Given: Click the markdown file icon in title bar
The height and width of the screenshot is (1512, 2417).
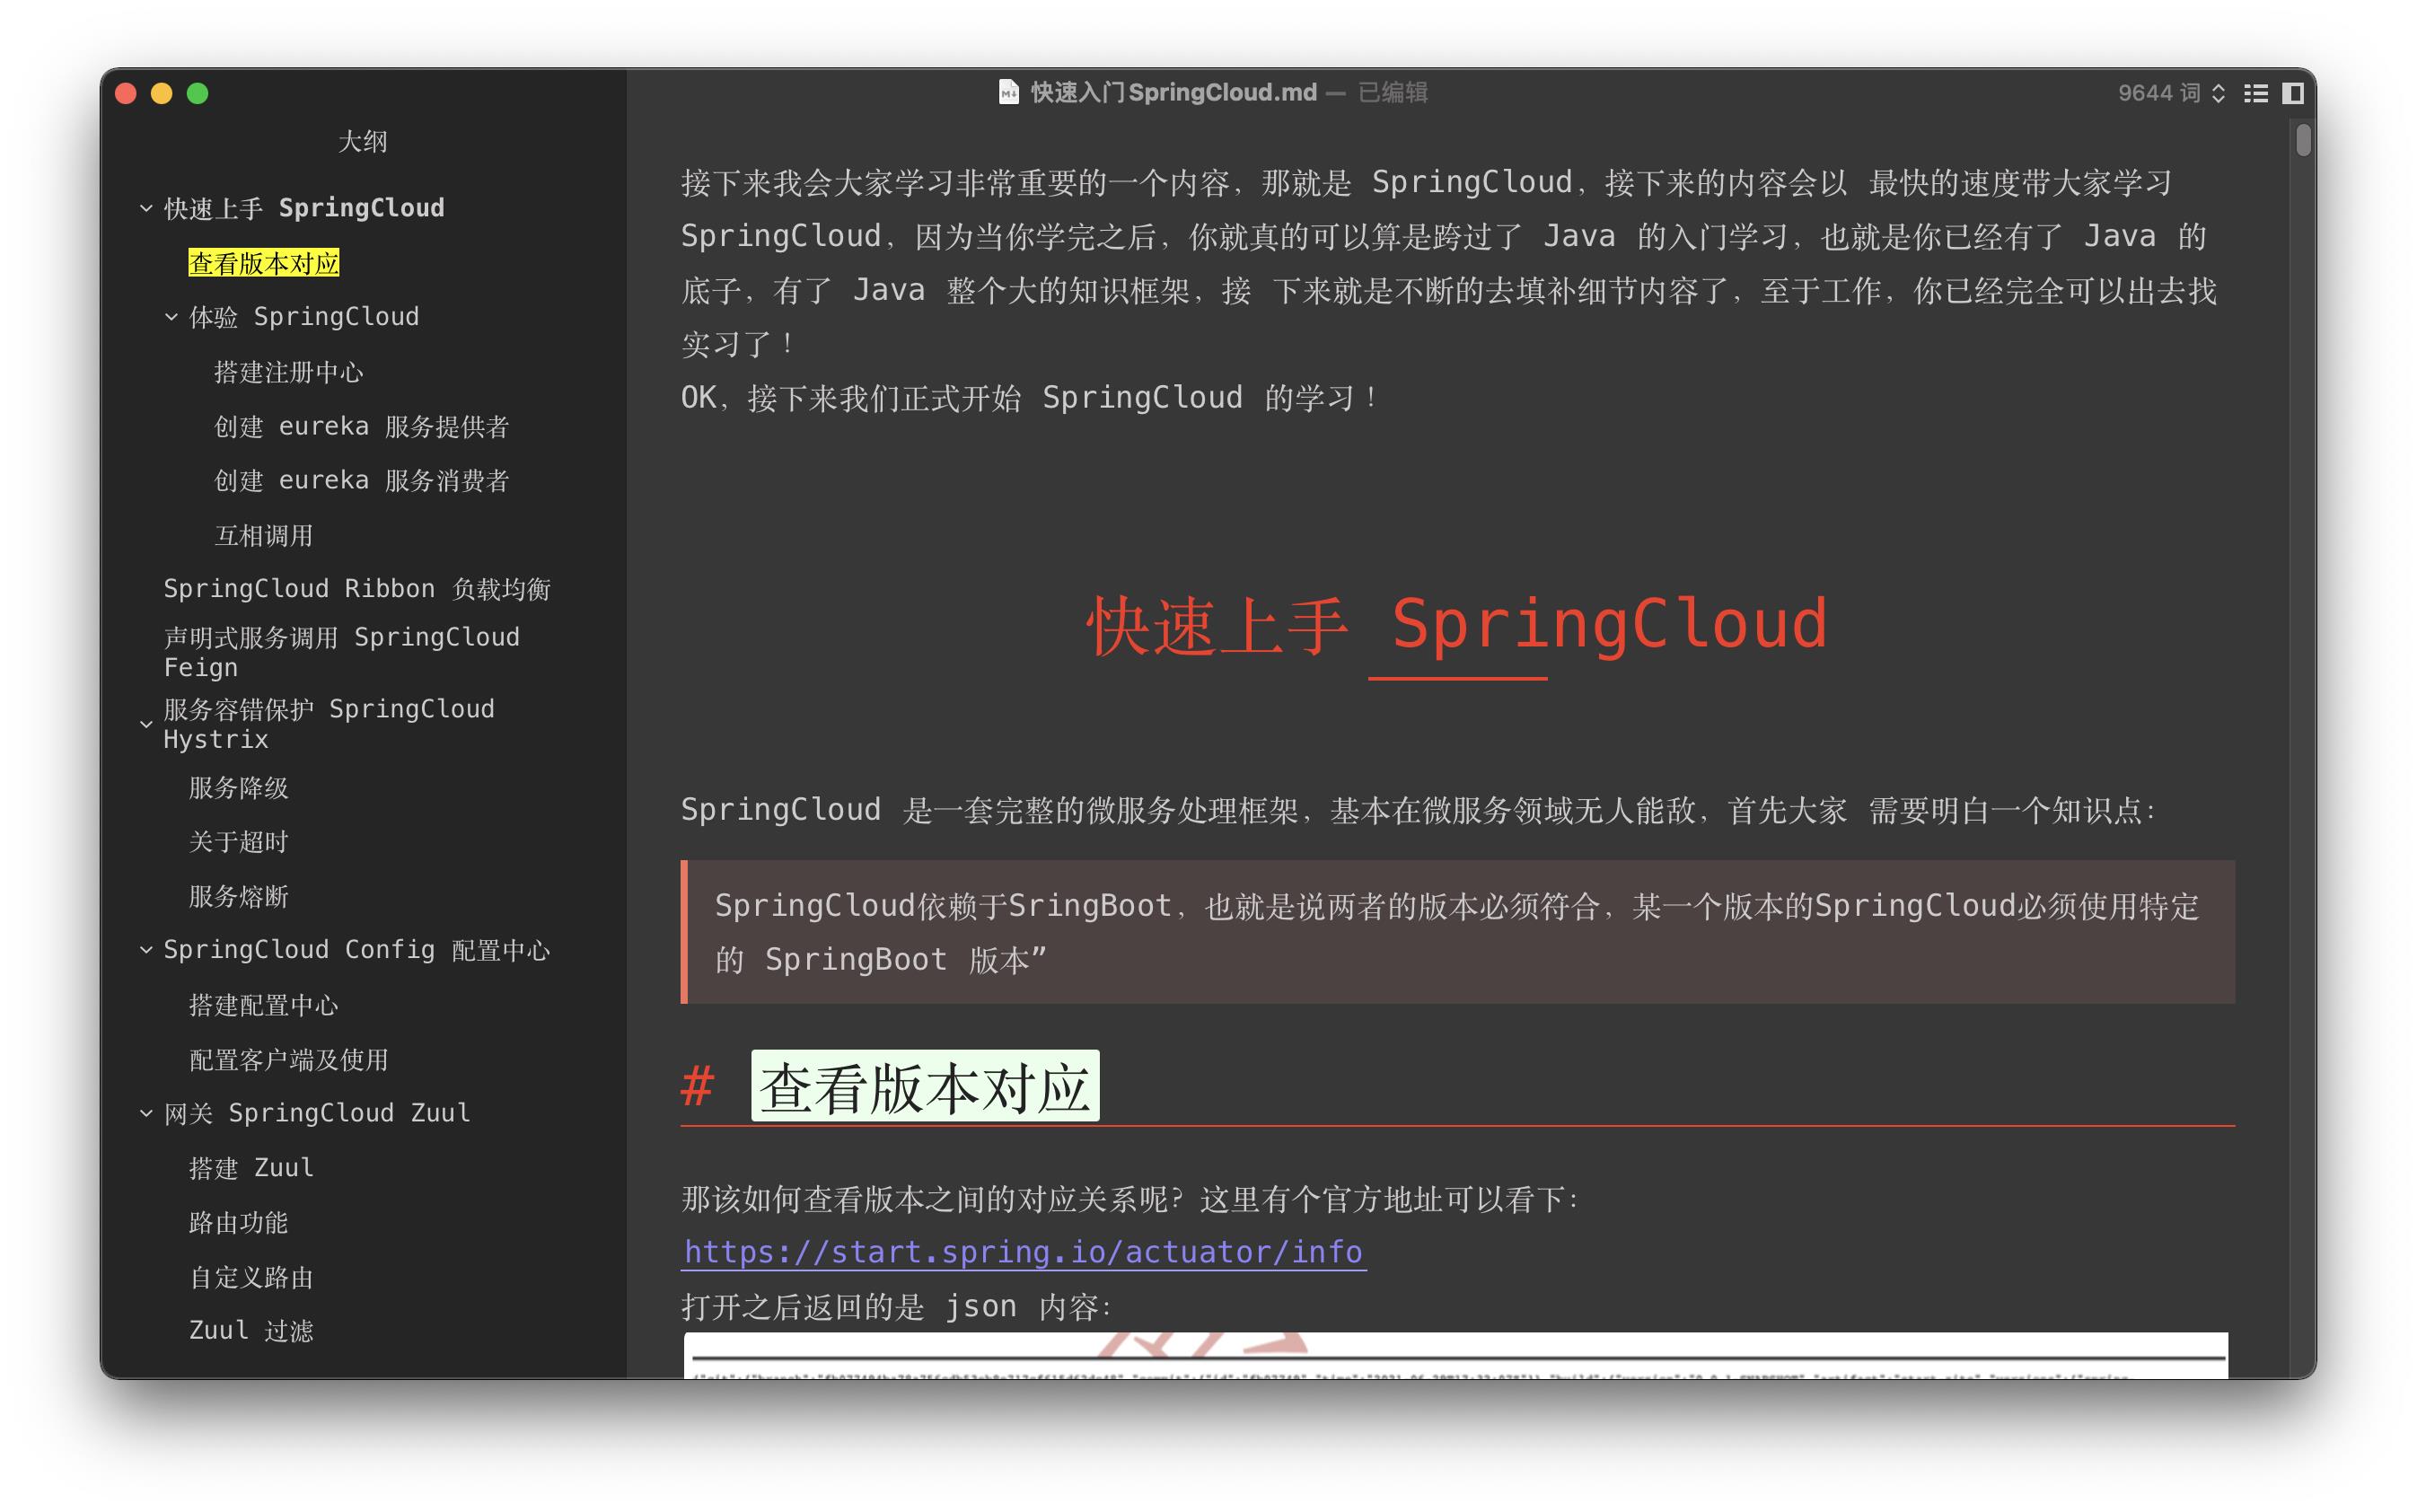Looking at the screenshot, I should click(x=1008, y=92).
